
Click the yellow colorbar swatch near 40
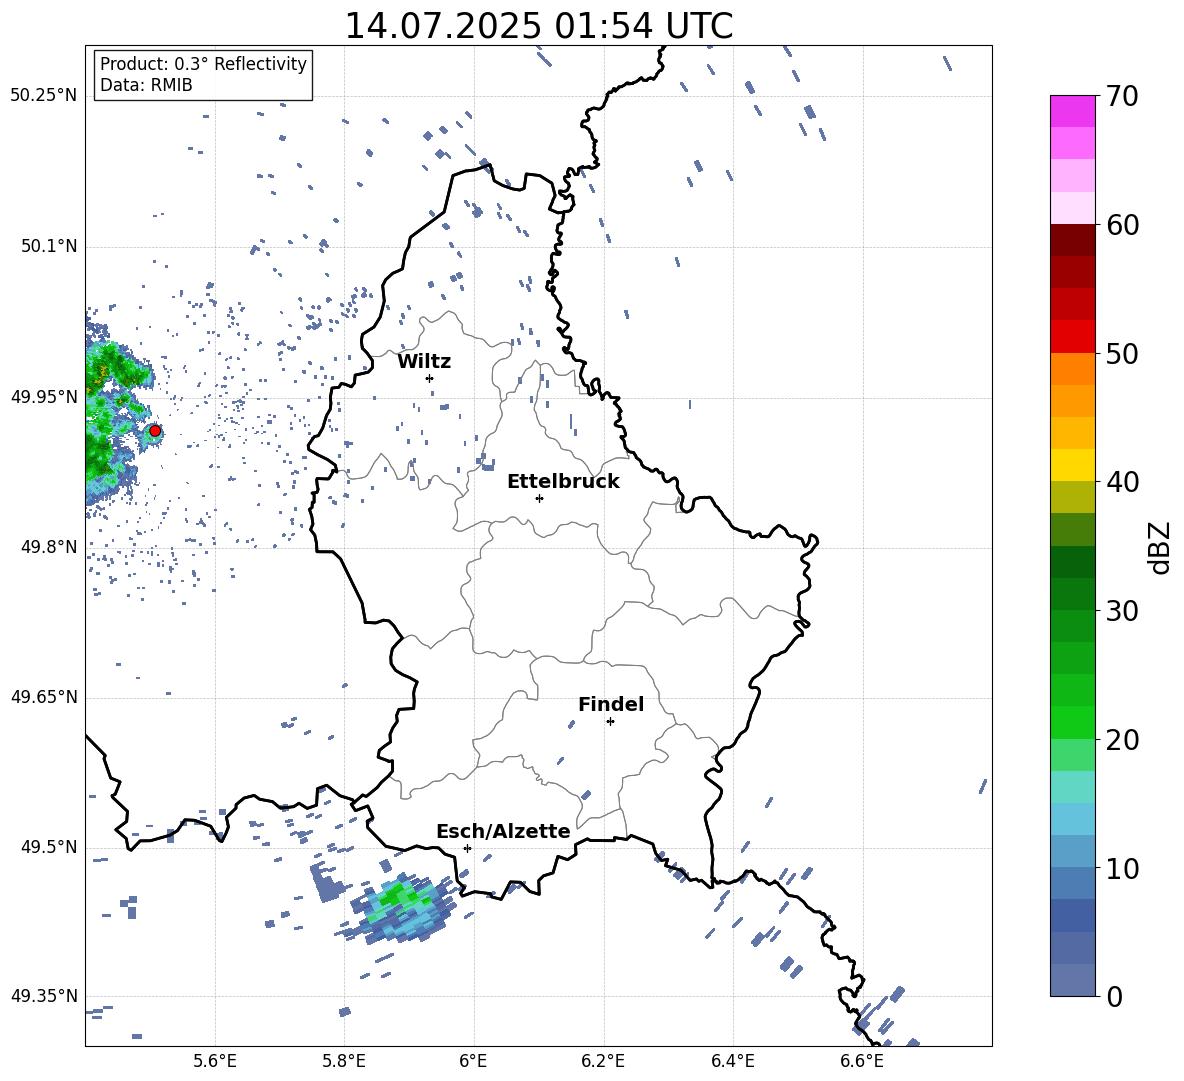click(x=1072, y=465)
